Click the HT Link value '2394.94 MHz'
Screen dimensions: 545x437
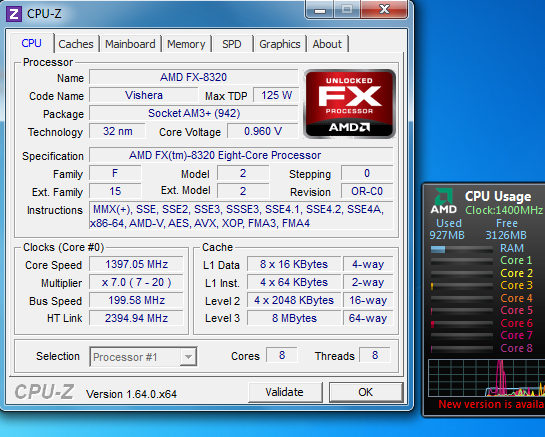point(136,318)
